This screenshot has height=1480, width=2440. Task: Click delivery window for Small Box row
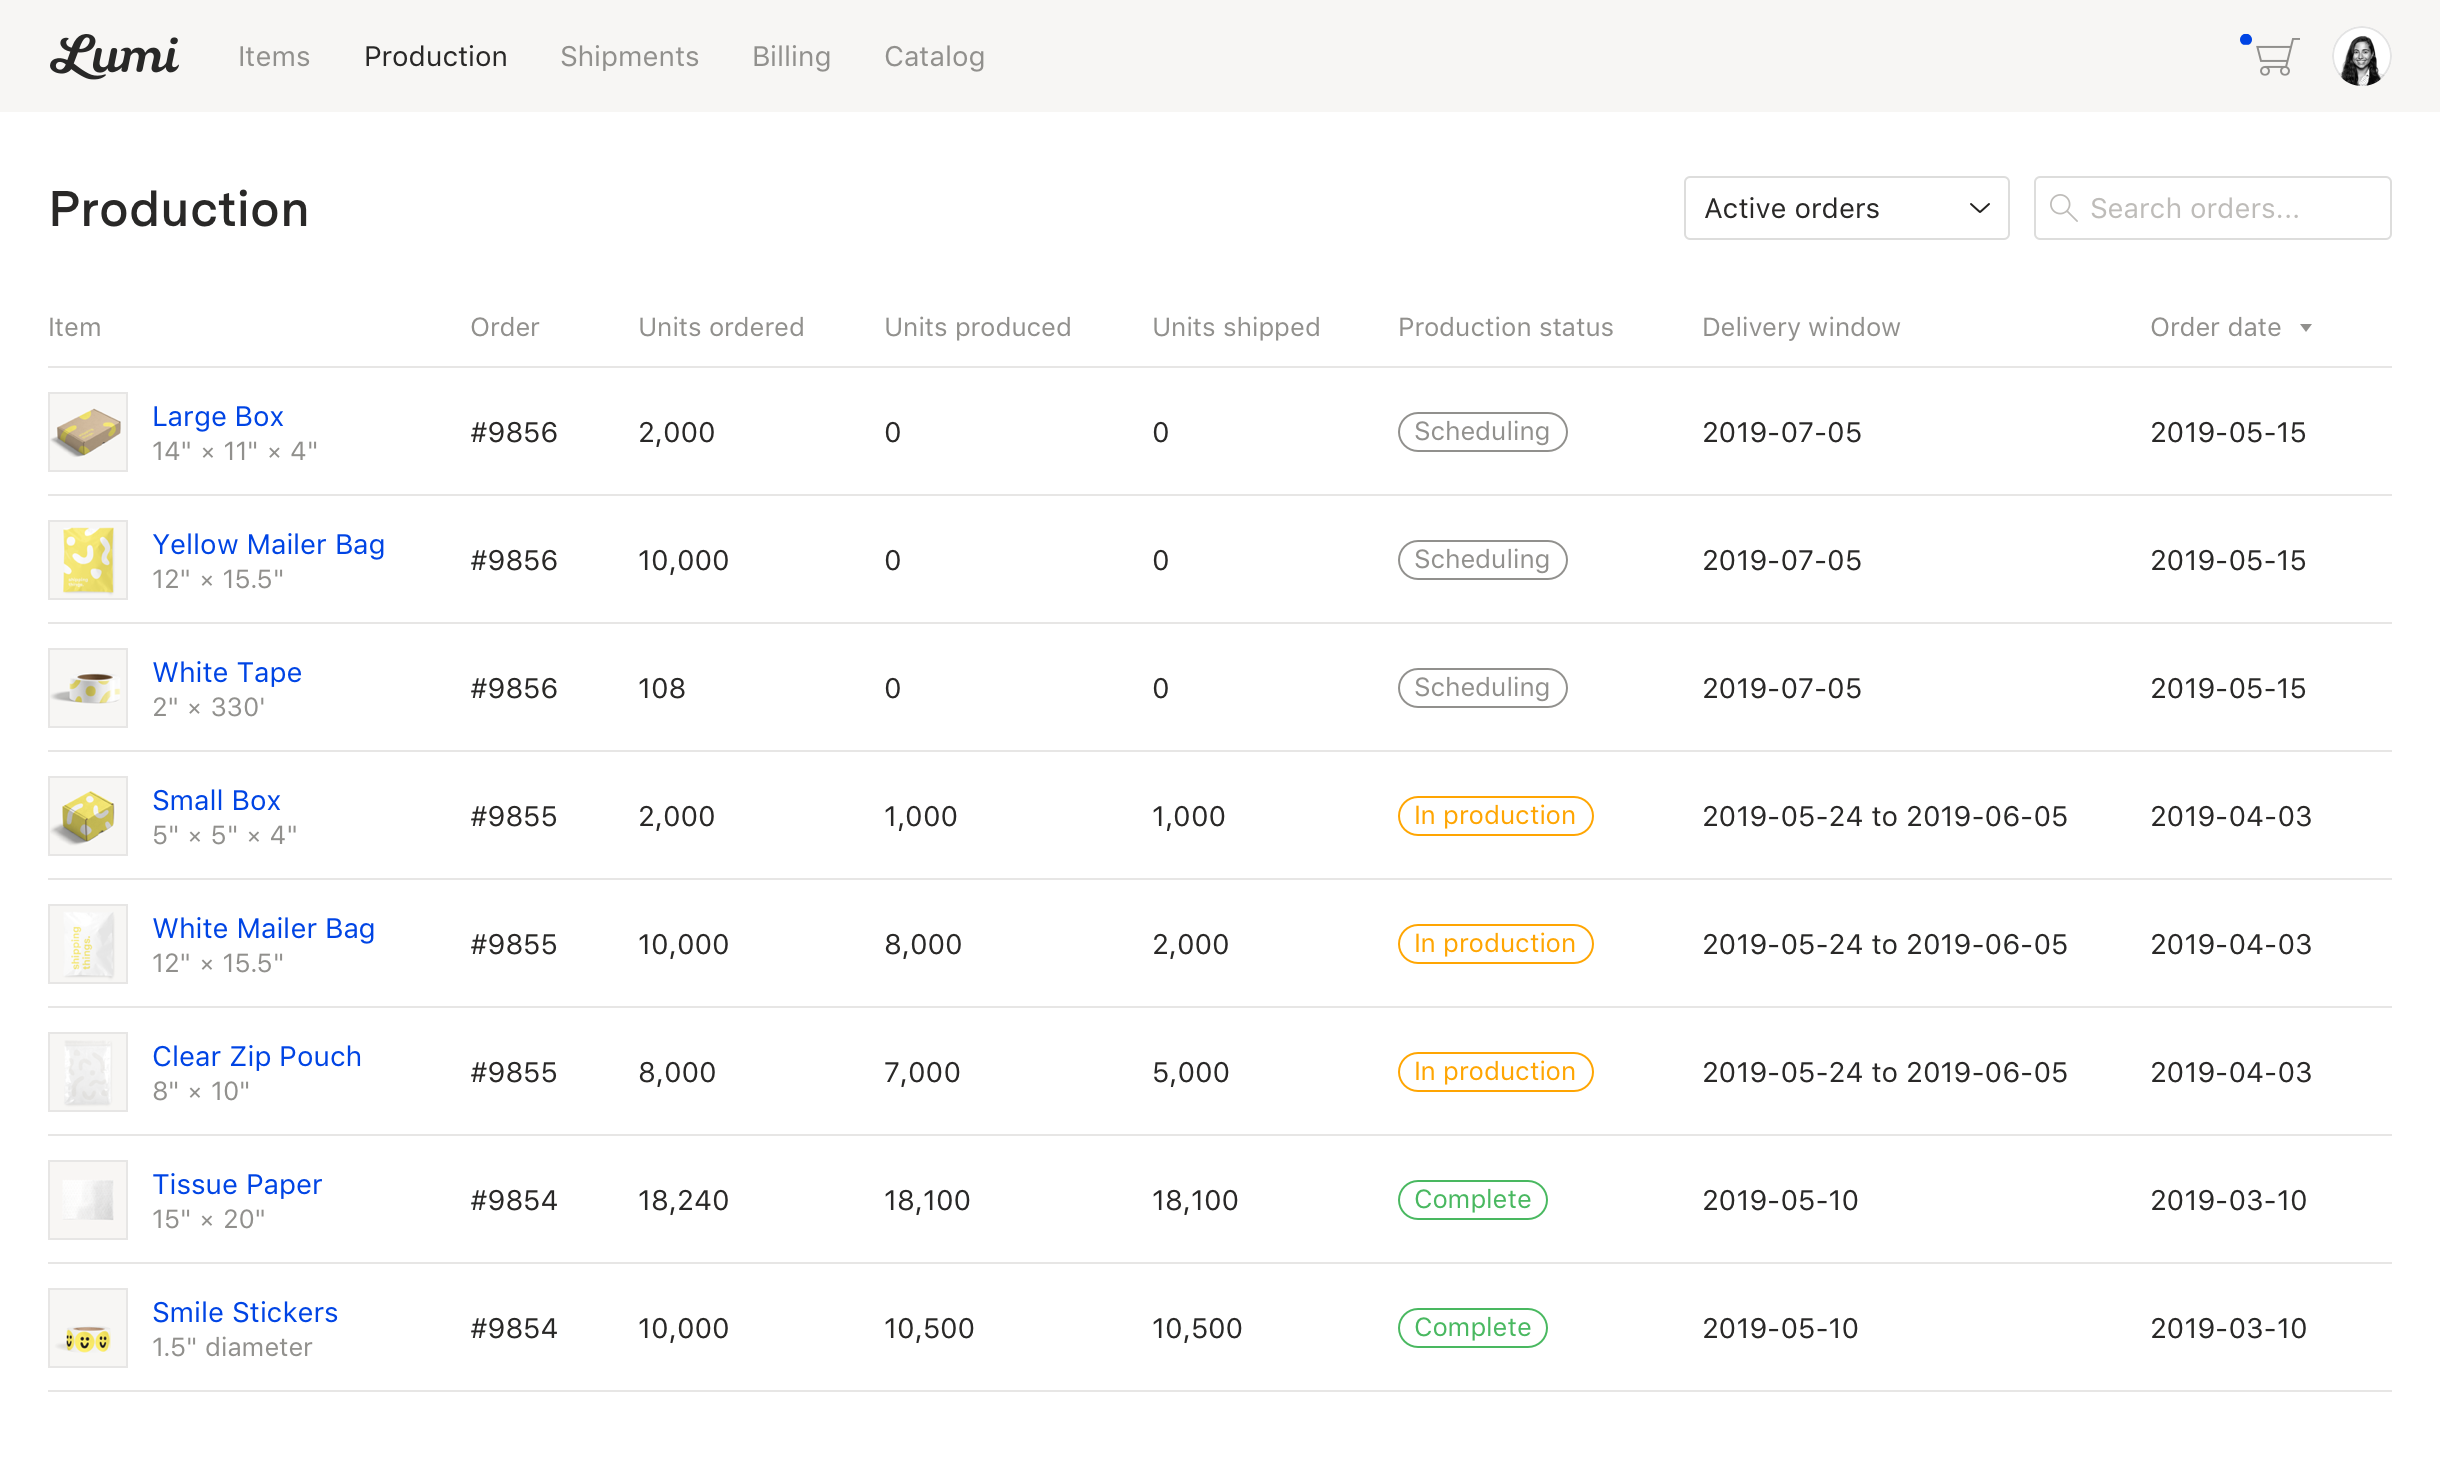tap(1885, 816)
